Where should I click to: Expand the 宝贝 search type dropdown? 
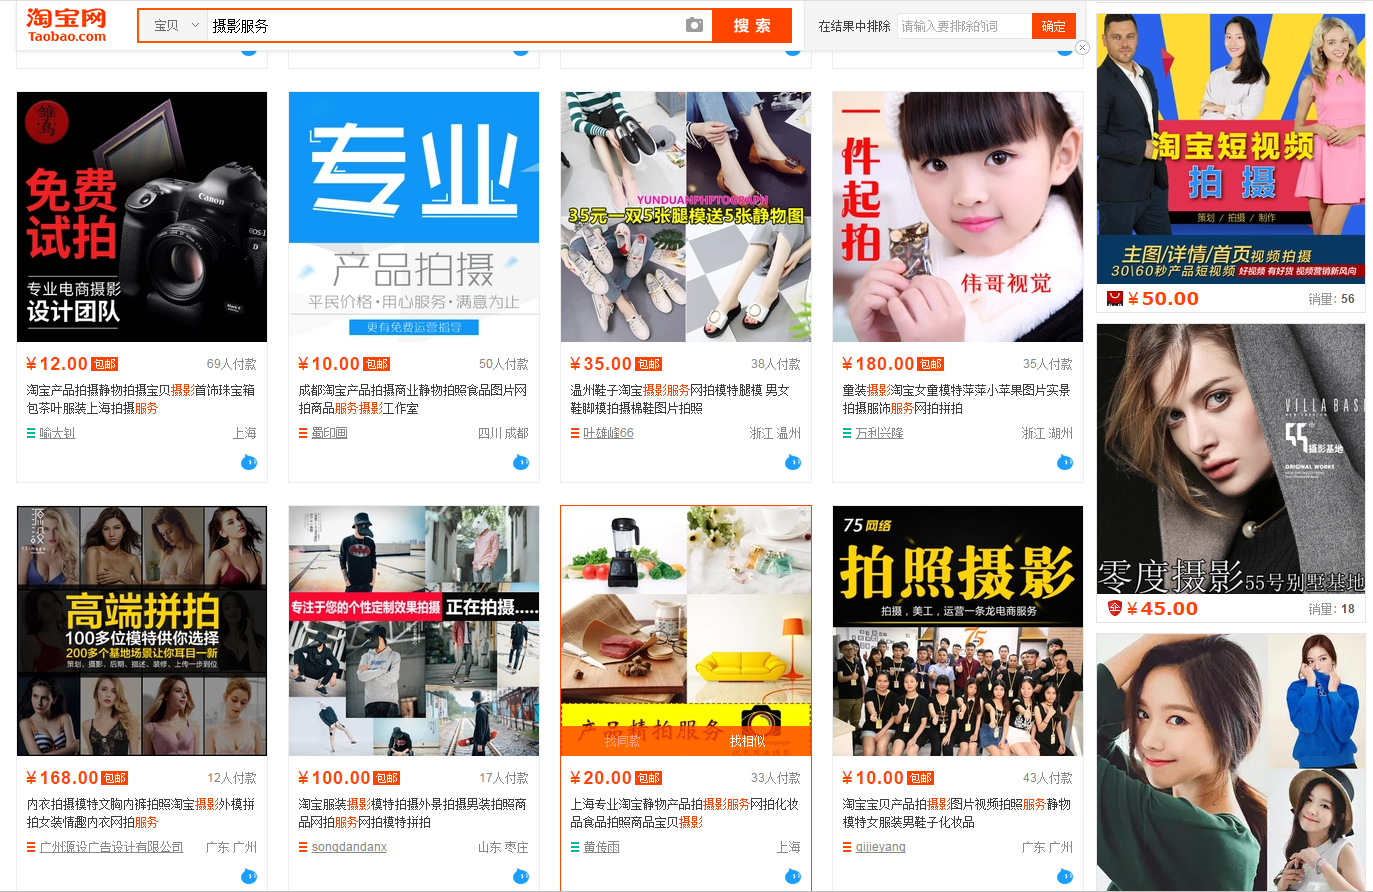click(173, 25)
